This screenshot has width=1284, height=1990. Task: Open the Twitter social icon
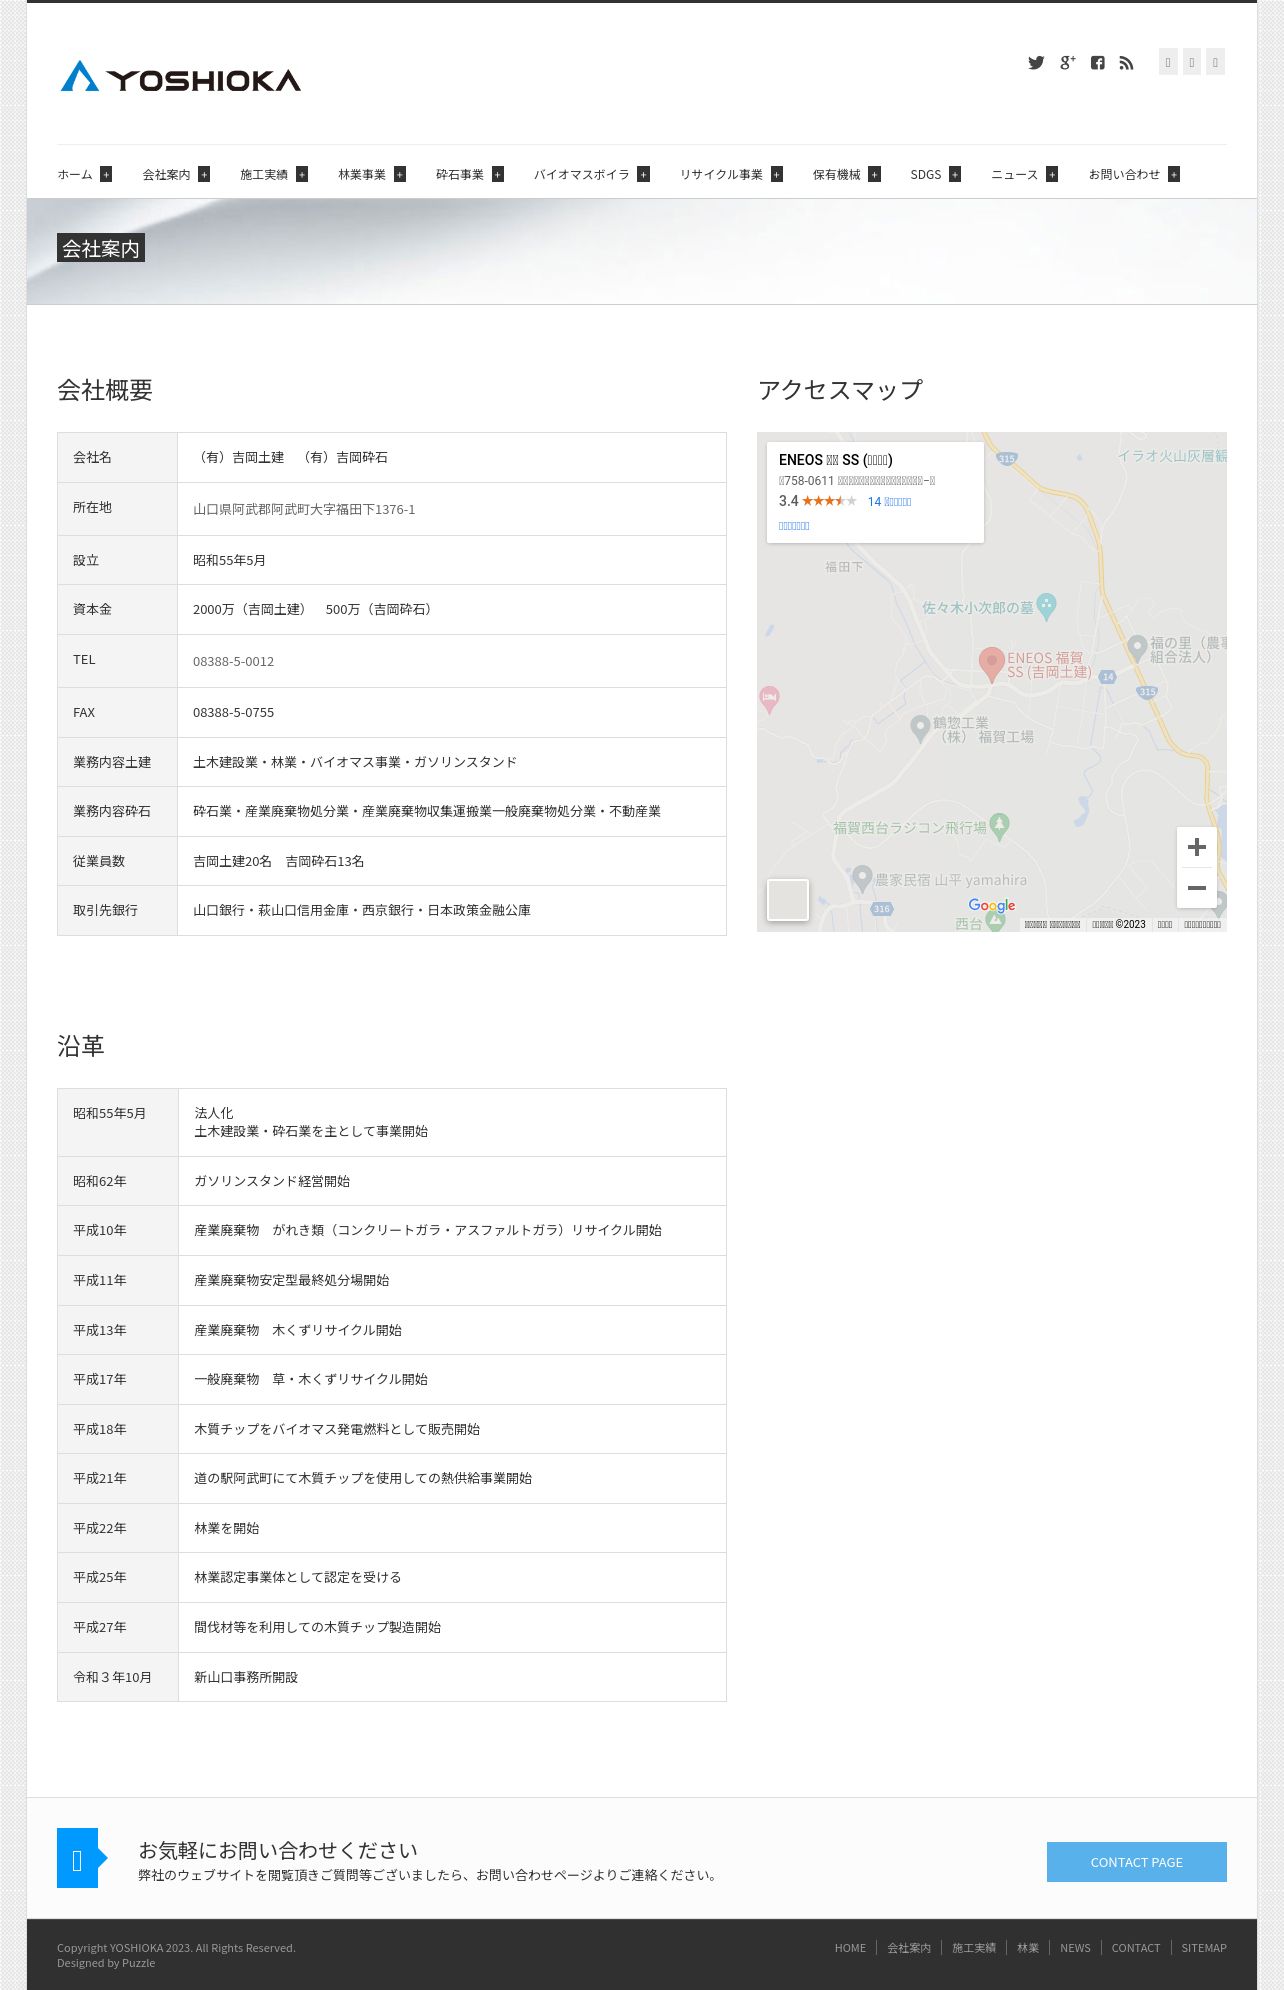pos(1036,63)
